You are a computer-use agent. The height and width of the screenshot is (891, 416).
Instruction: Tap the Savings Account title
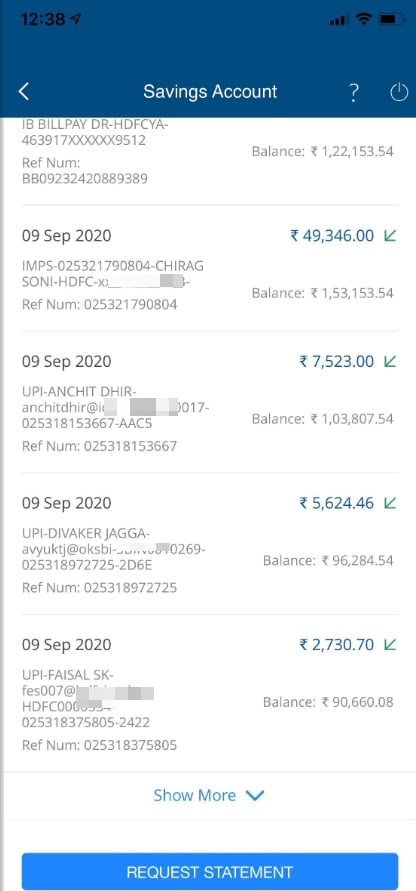point(210,91)
